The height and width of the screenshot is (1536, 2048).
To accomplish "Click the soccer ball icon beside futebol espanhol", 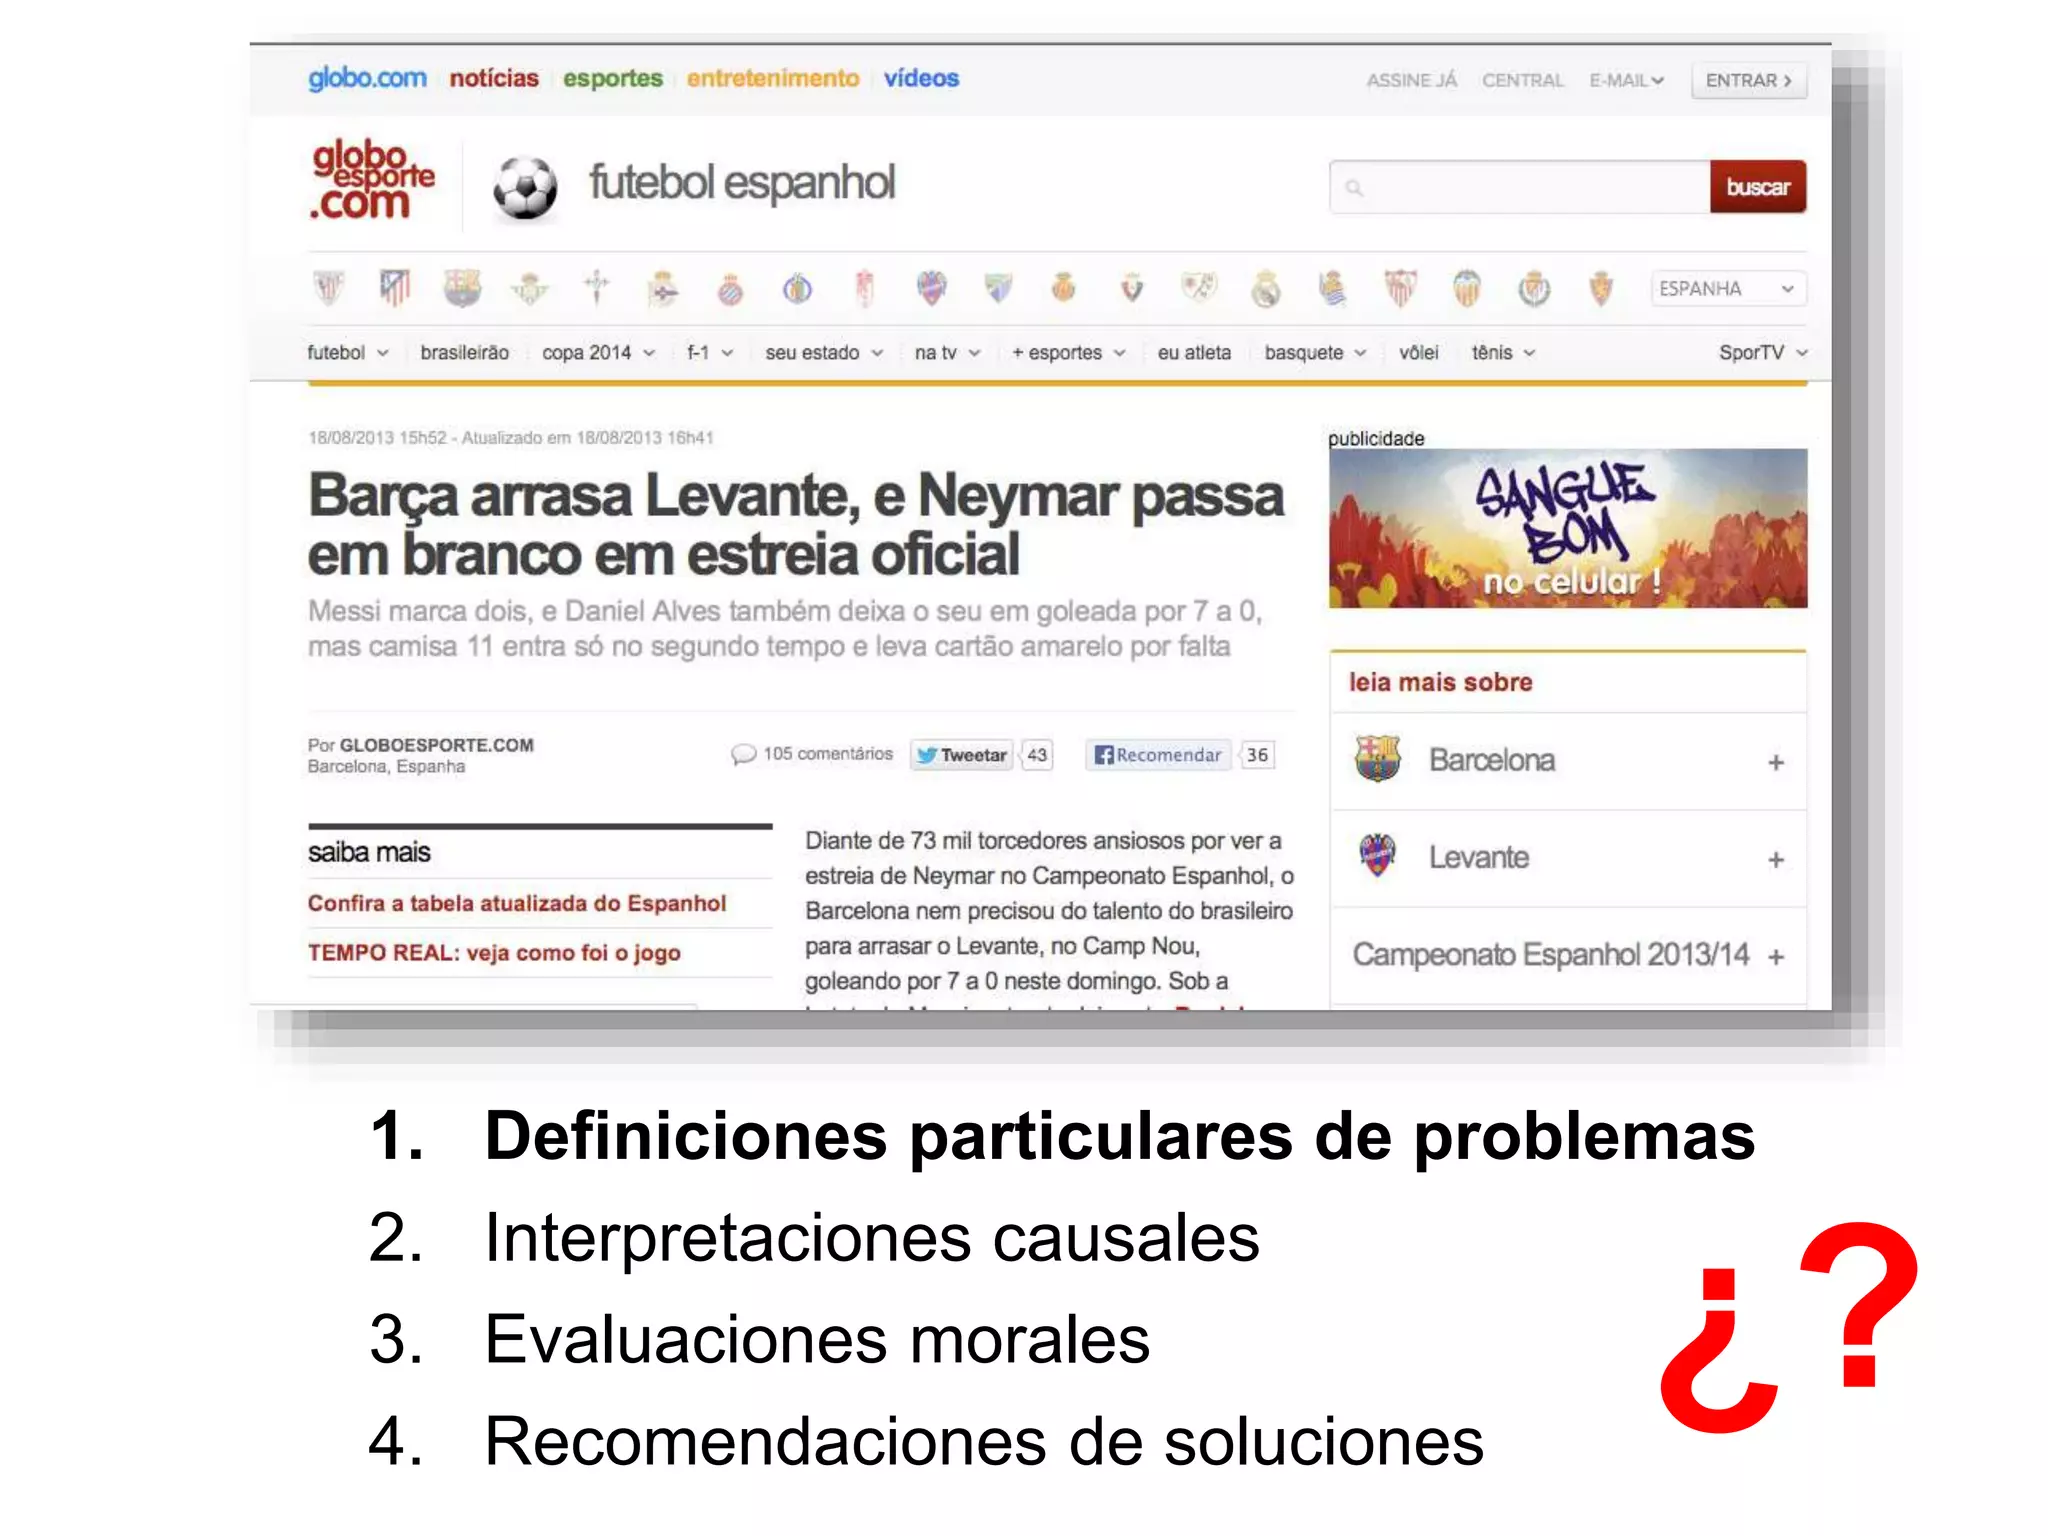I will (525, 188).
